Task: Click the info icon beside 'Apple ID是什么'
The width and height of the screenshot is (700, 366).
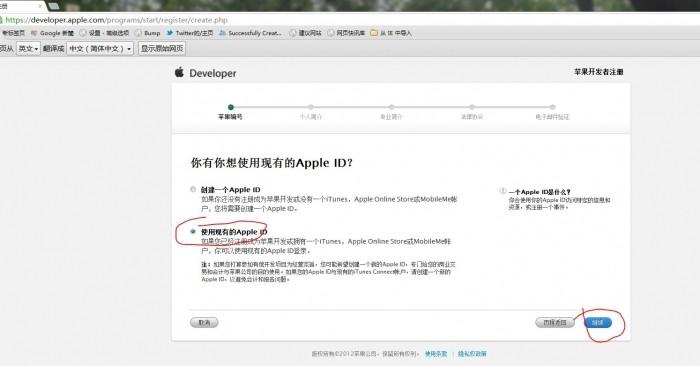Action: click(503, 191)
